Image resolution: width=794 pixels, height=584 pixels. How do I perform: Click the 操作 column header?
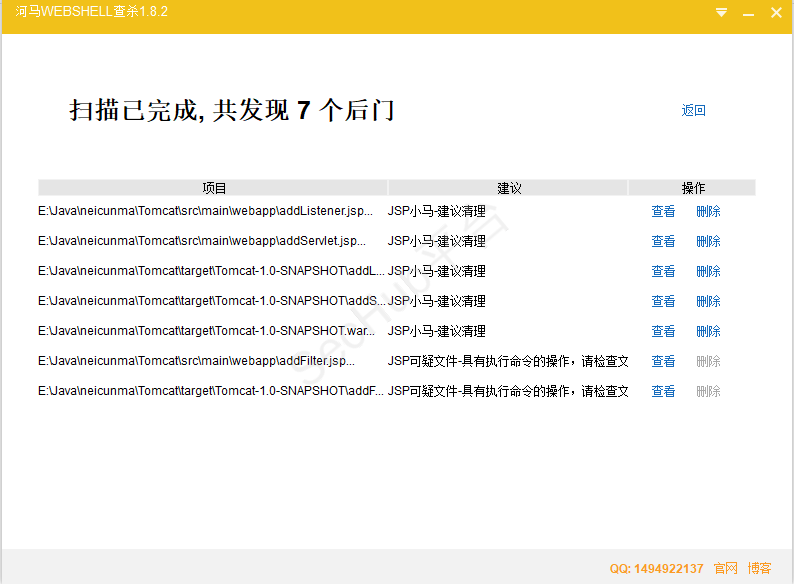[x=692, y=188]
